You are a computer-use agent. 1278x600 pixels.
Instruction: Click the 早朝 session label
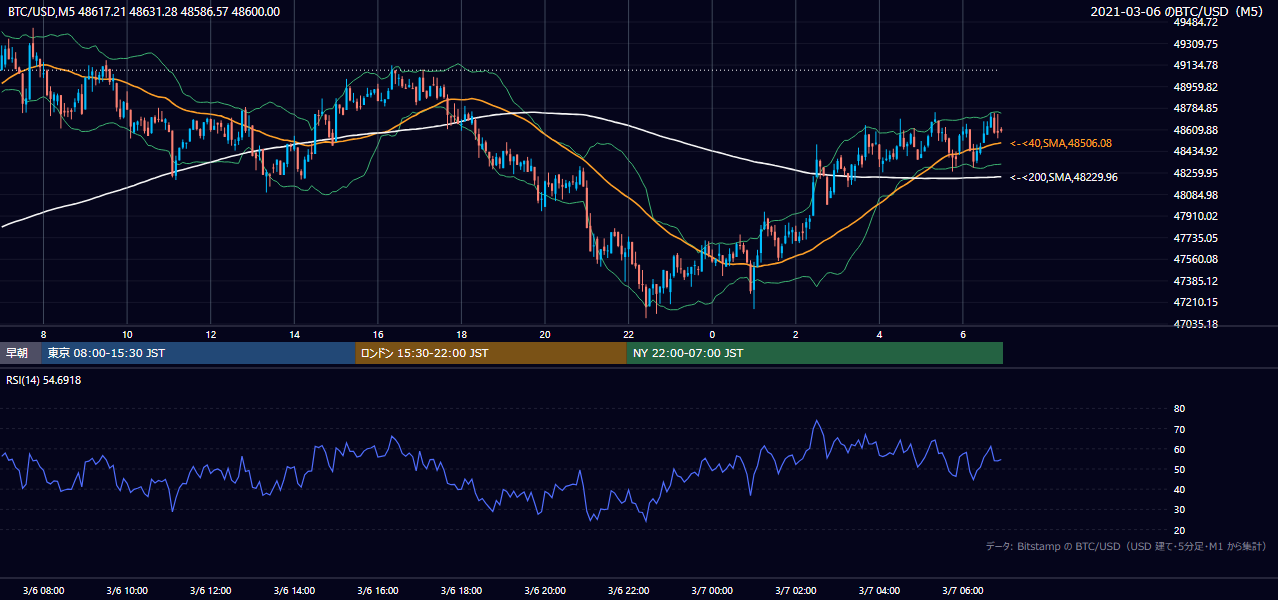point(17,353)
